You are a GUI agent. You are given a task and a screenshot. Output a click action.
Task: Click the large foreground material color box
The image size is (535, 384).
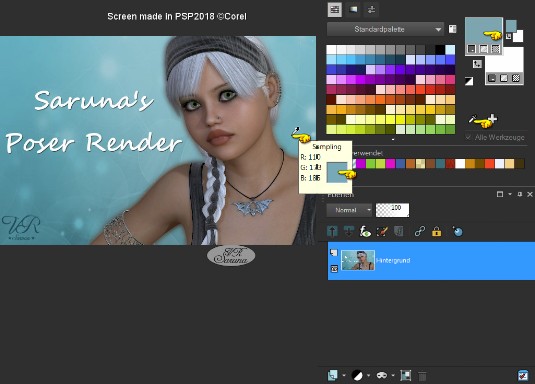tap(483, 31)
